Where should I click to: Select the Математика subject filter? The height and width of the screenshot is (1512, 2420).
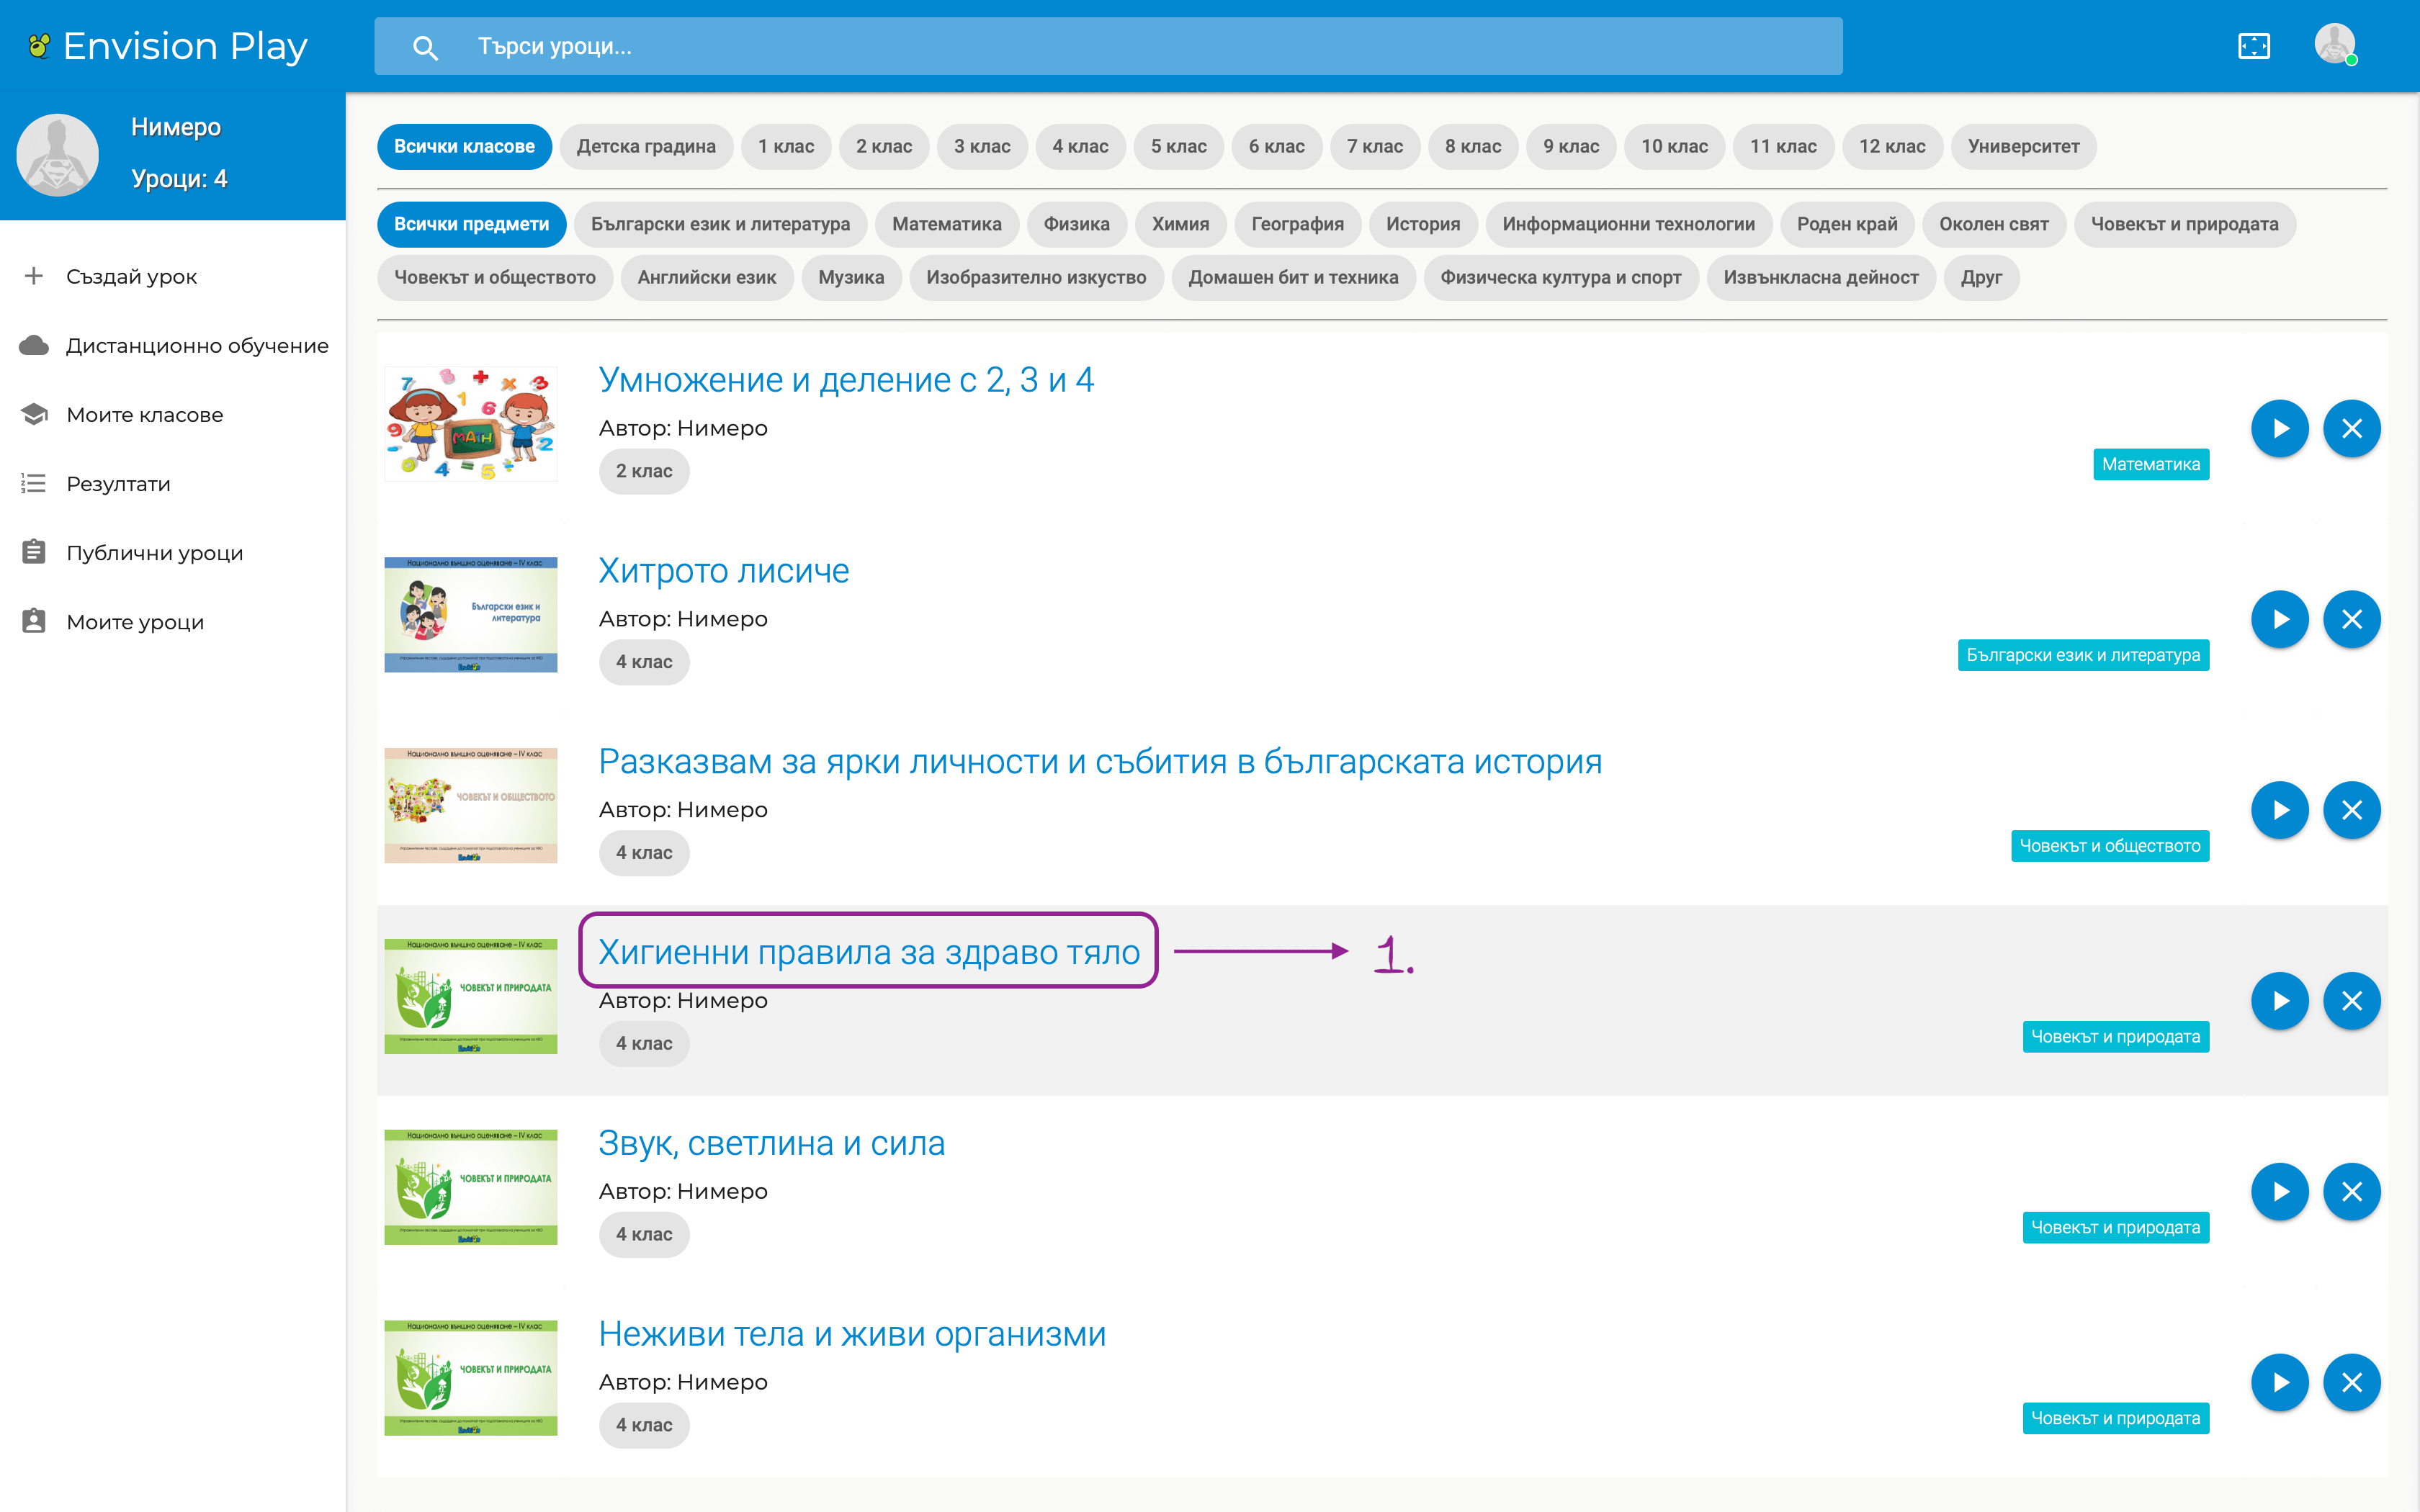point(946,224)
